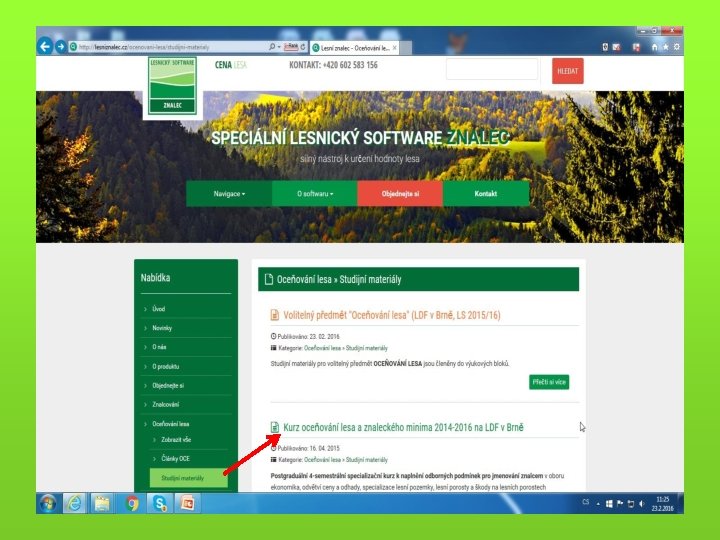
Task: Click the CENA LESA header link
Action: tap(231, 65)
